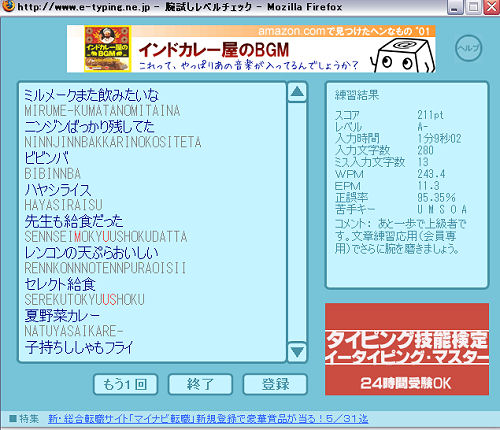Select the phrase ハヤシライス
Screen dimensions: 500x430
click(58, 190)
